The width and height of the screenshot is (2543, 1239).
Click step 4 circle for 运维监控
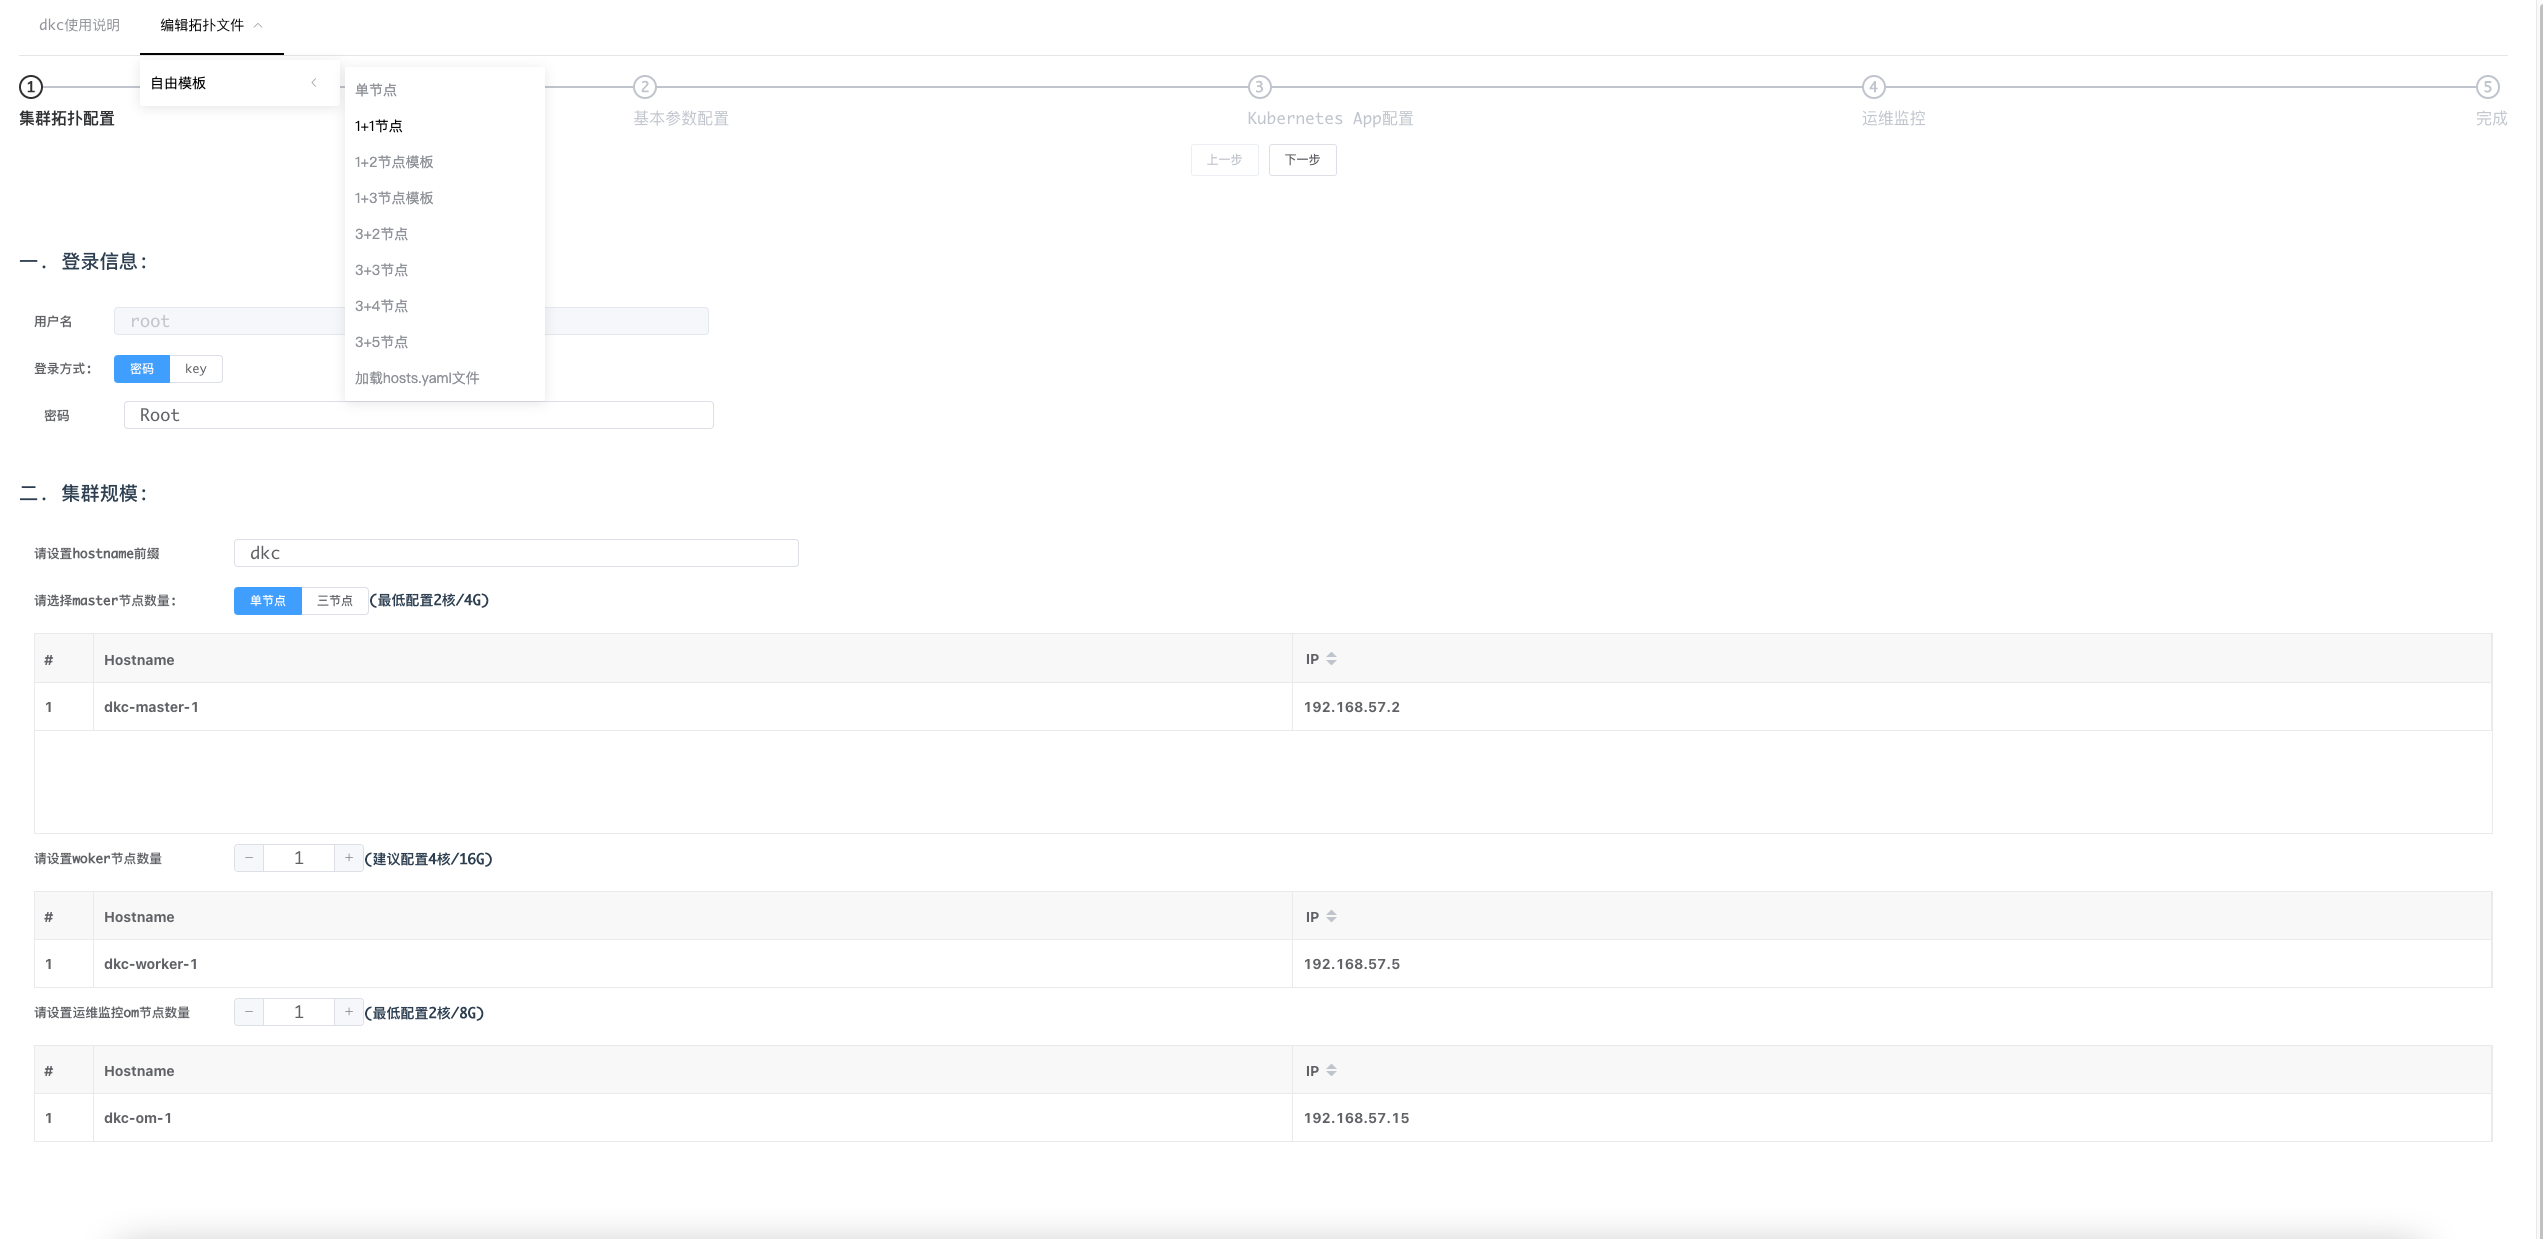click(x=1874, y=87)
